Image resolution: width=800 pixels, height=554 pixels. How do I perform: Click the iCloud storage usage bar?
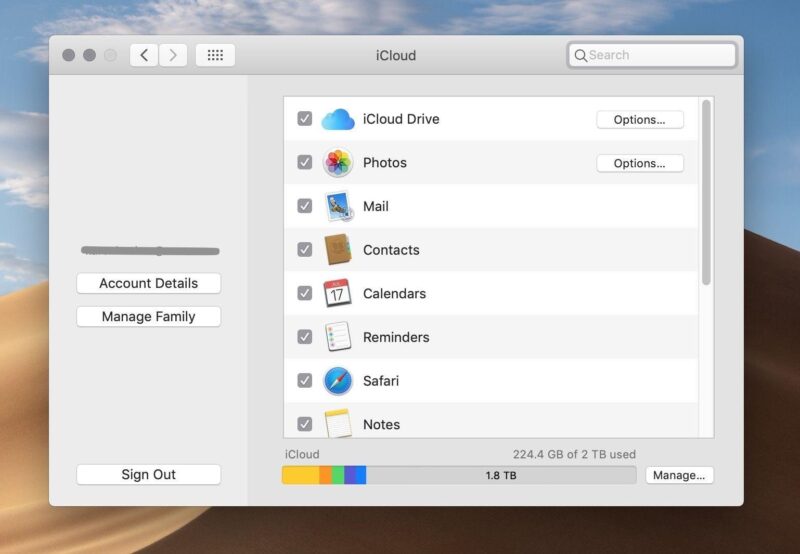(458, 475)
